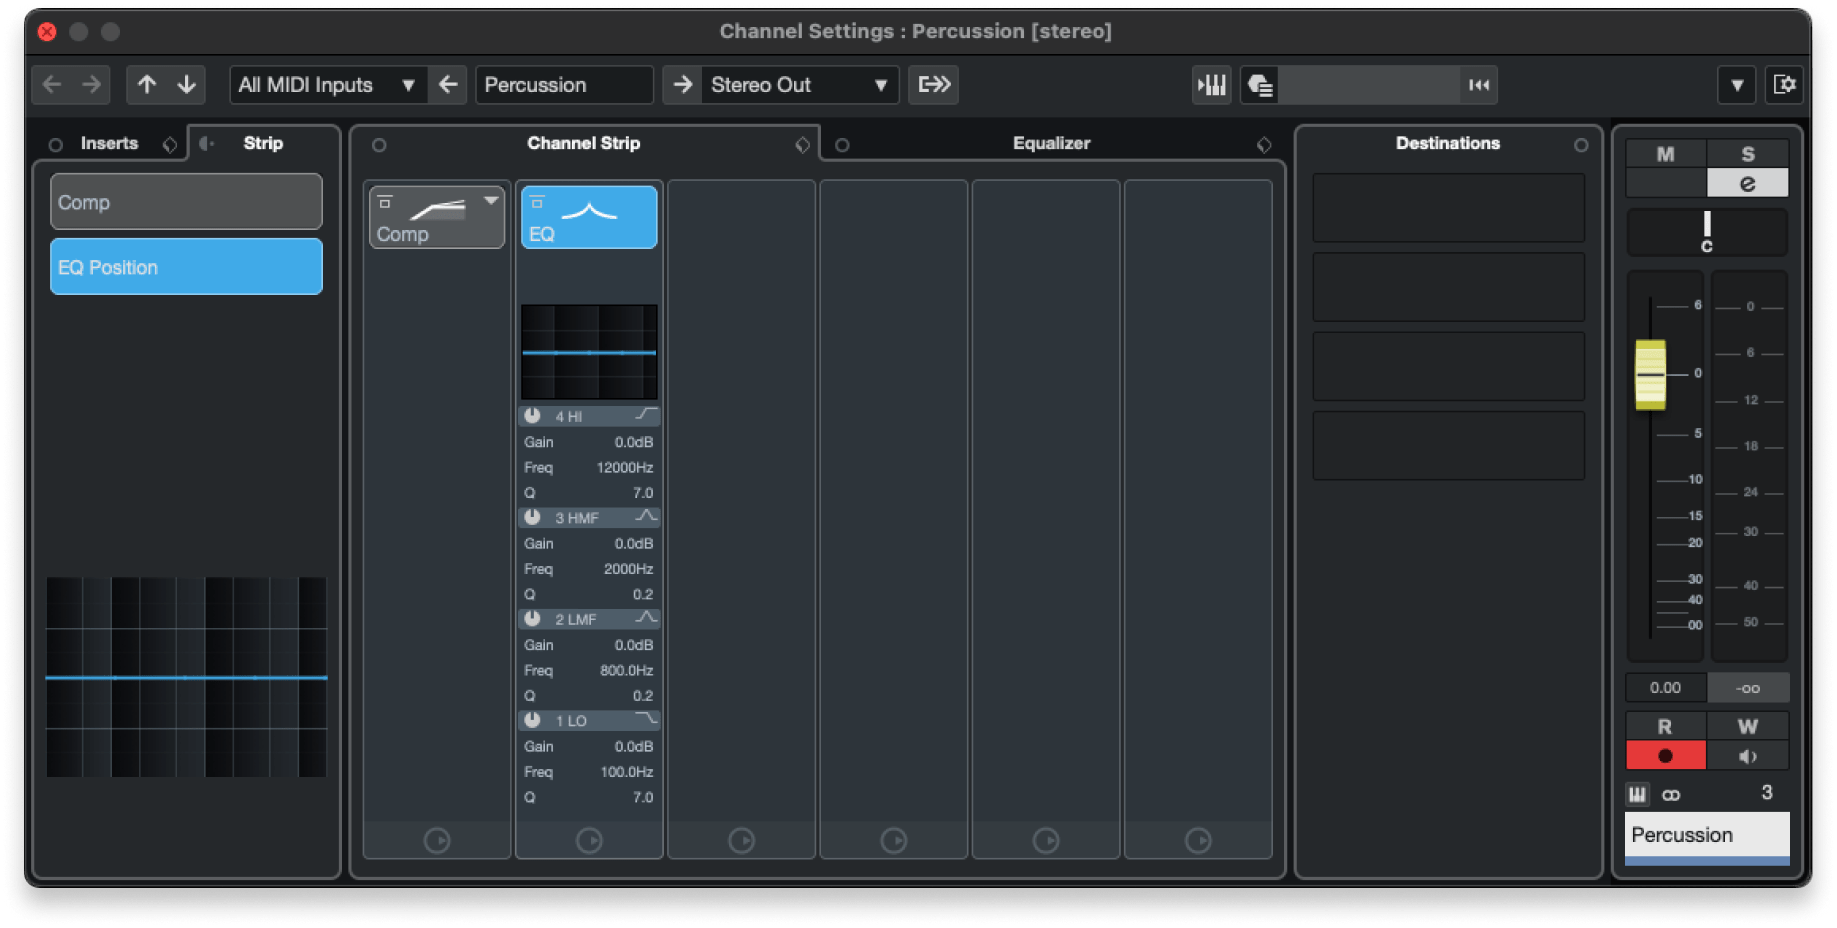Click the channel volume fader handle

coord(1650,375)
